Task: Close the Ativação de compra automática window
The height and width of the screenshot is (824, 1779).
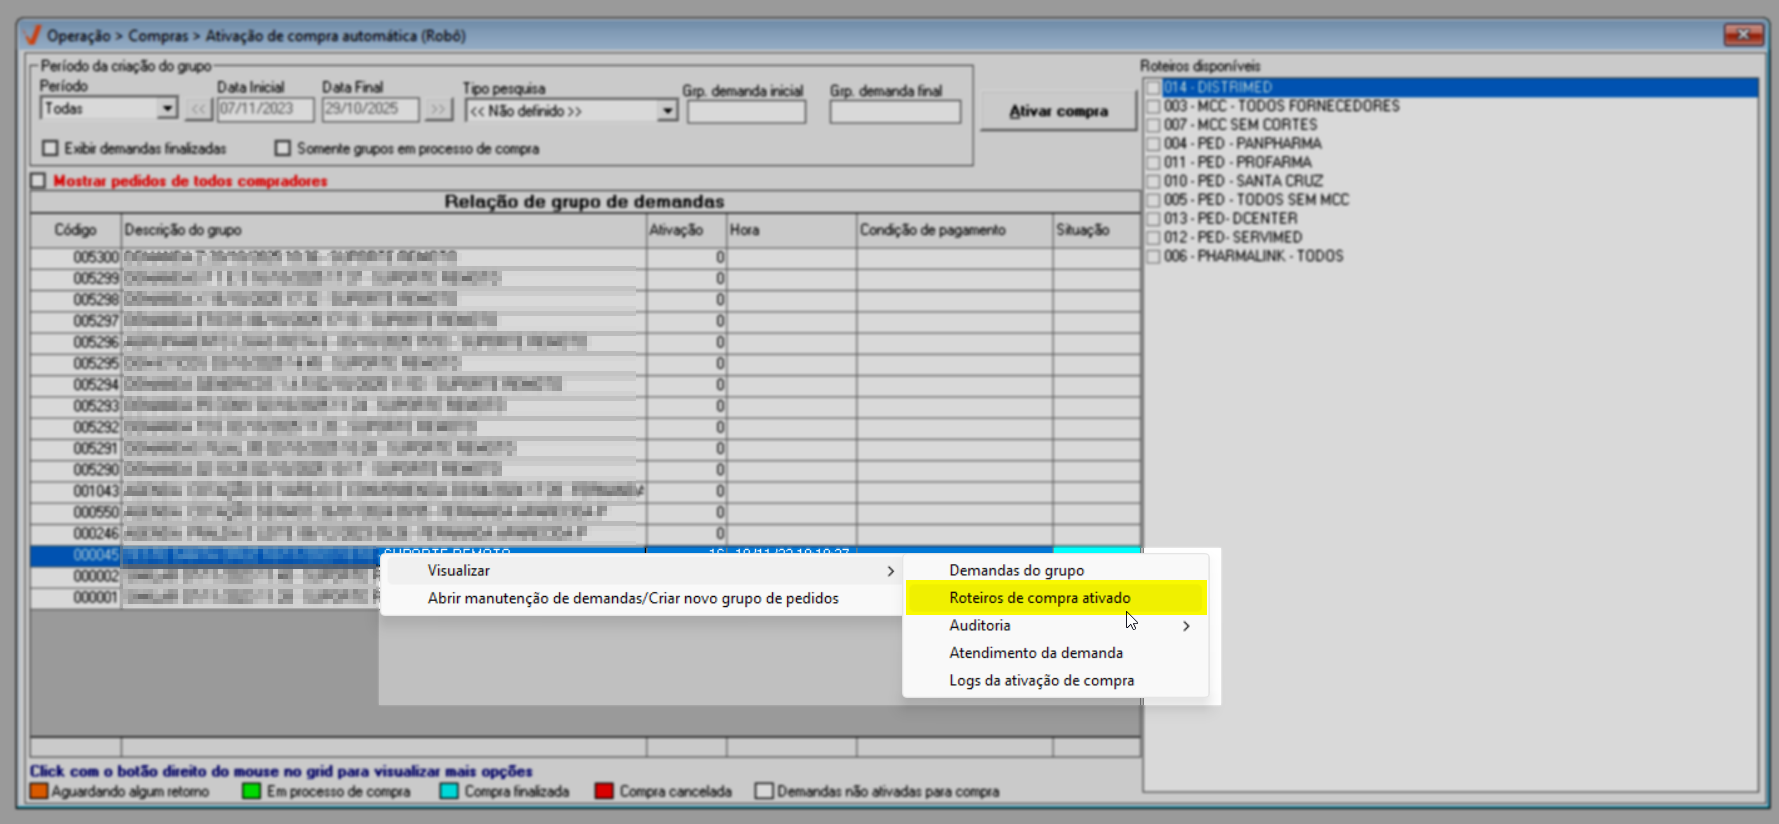Action: [1743, 35]
